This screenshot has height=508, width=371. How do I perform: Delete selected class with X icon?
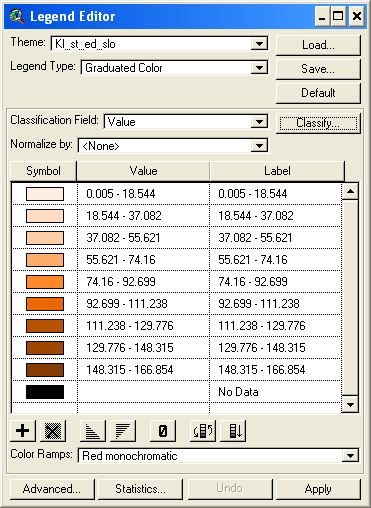tap(53, 431)
